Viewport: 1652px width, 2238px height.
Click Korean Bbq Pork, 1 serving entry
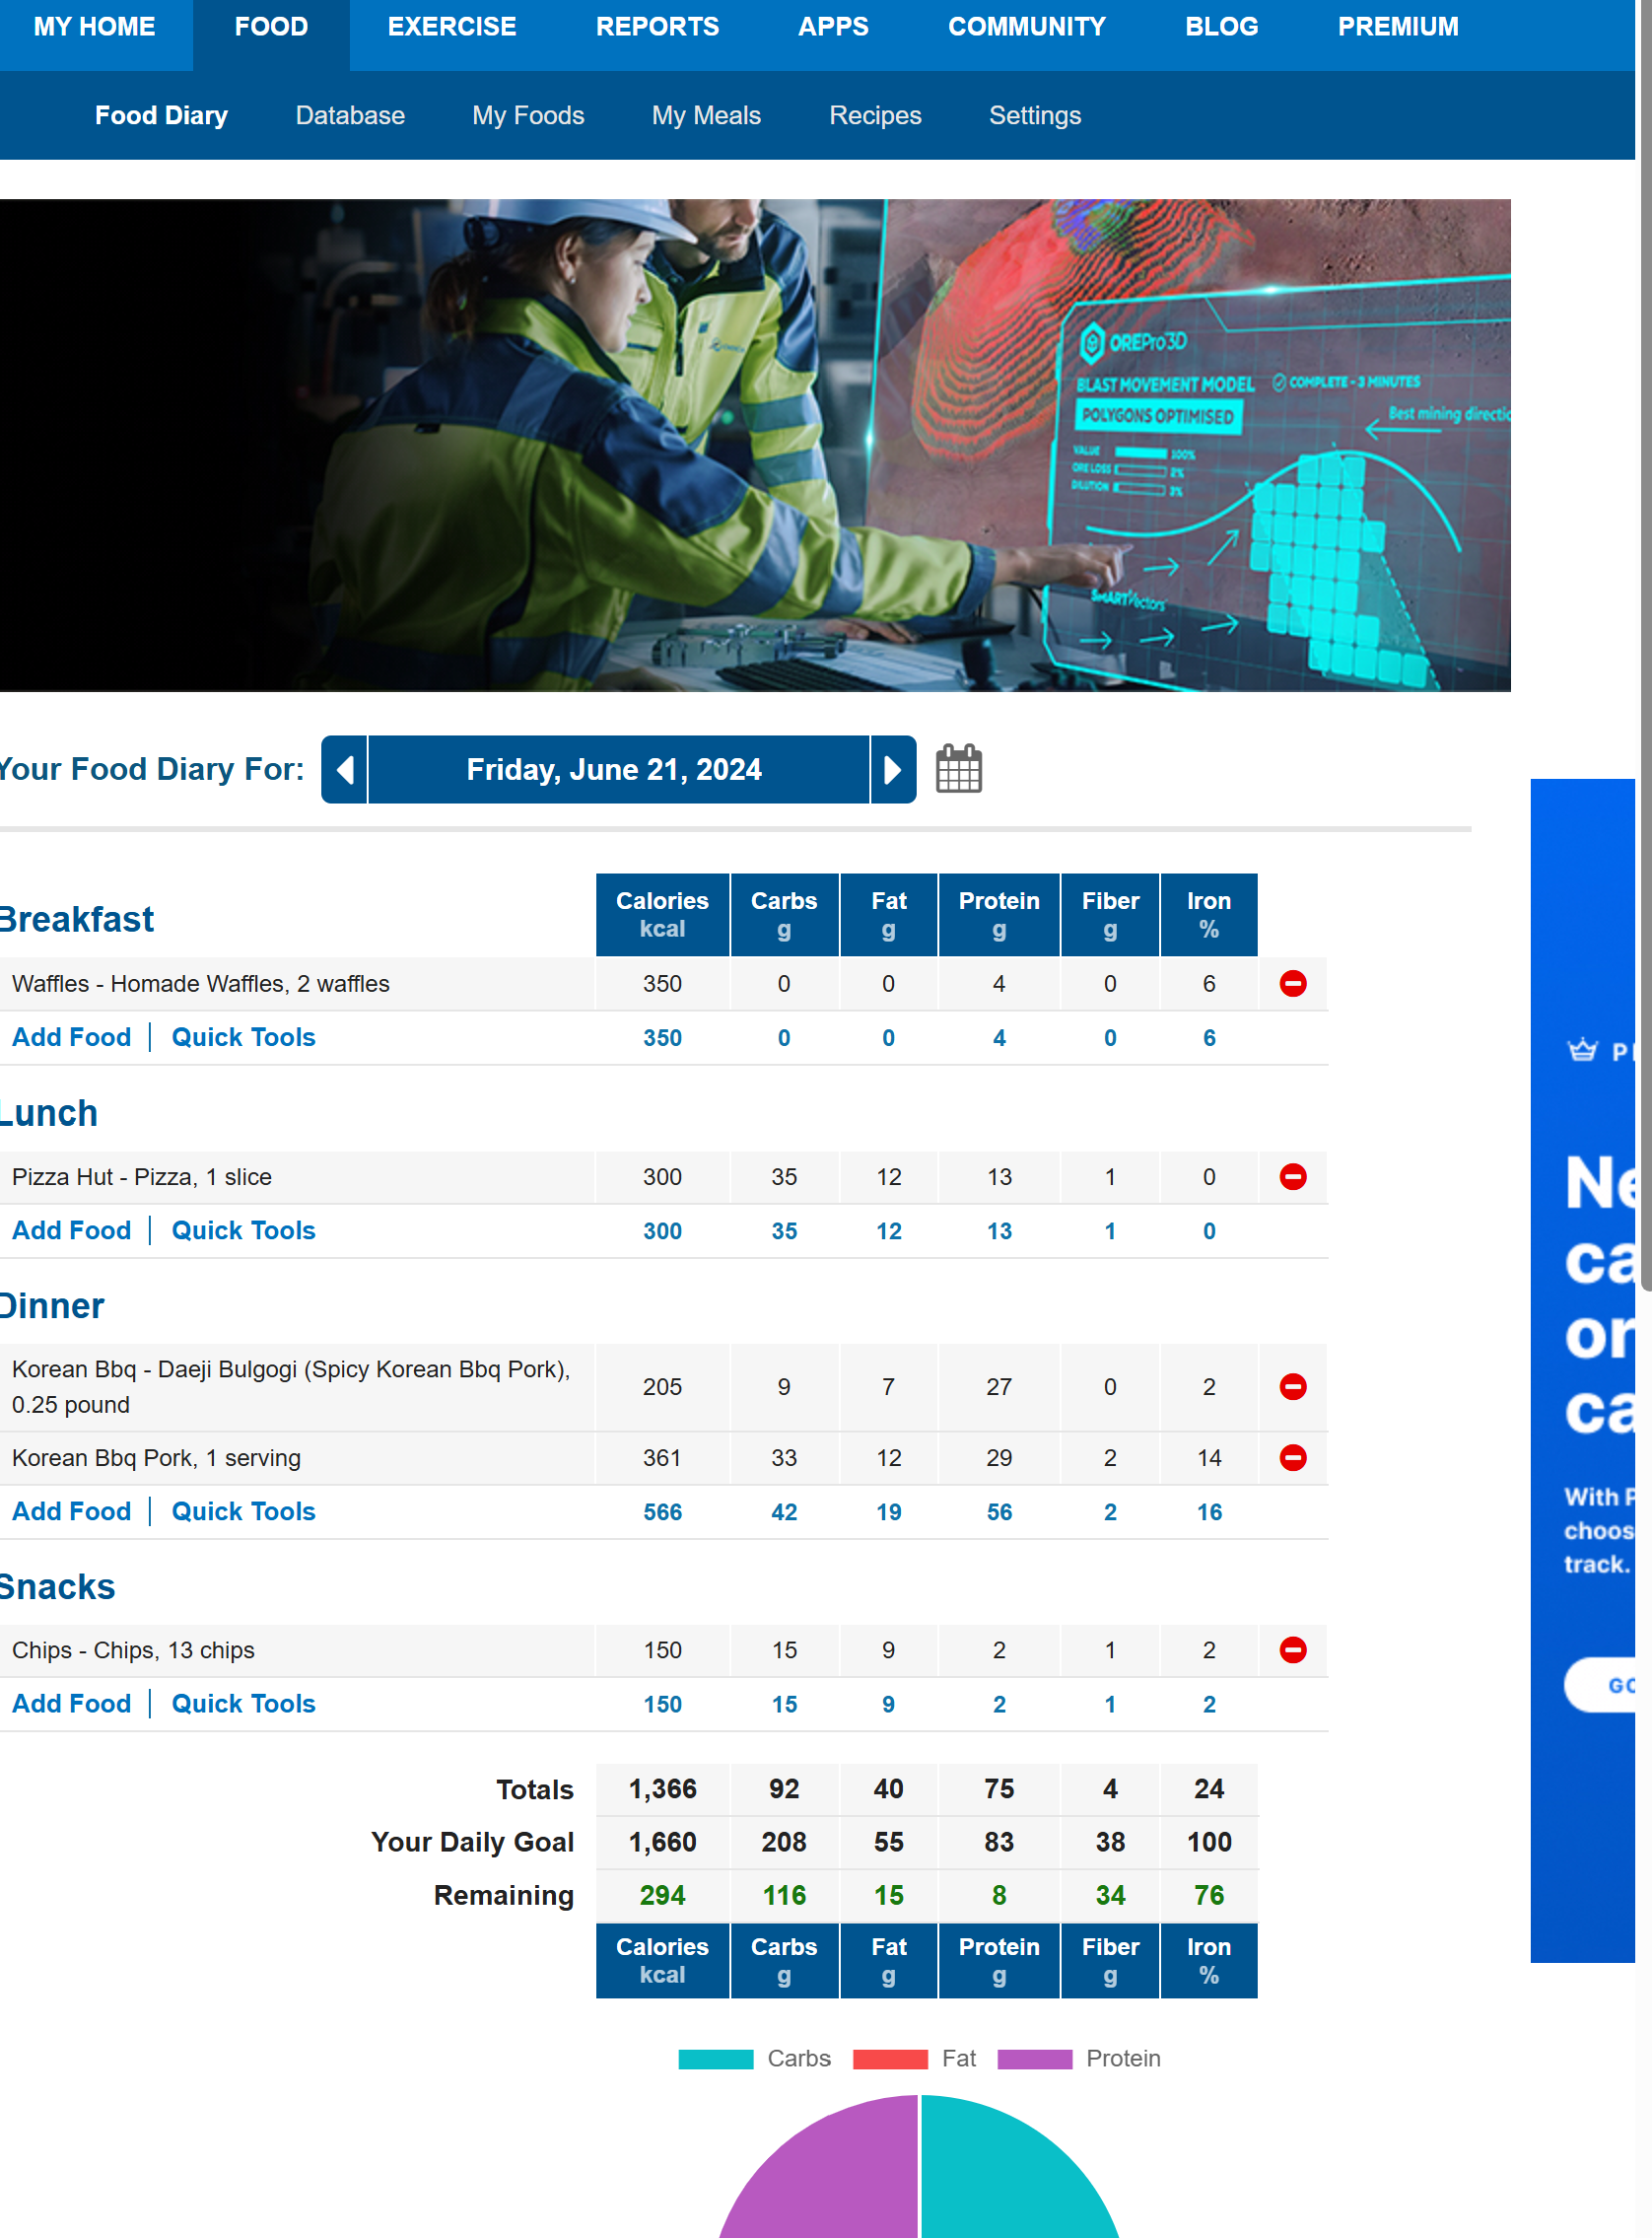pos(156,1457)
